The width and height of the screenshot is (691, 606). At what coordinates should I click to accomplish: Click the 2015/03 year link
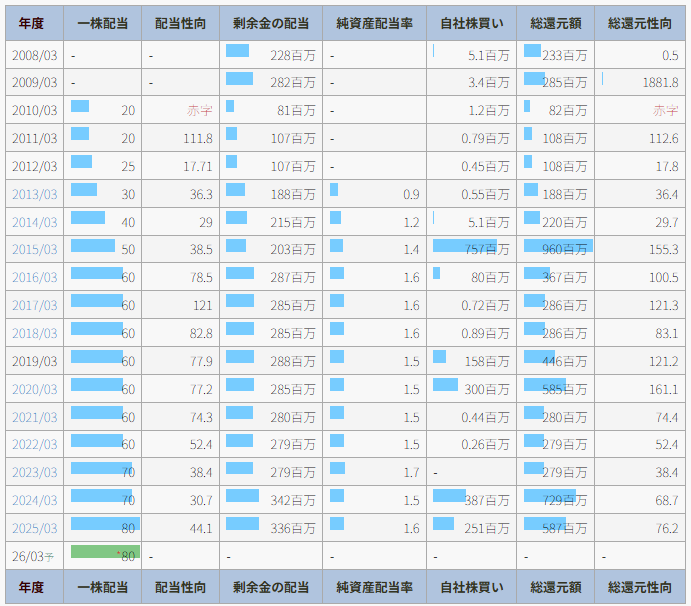(34, 249)
